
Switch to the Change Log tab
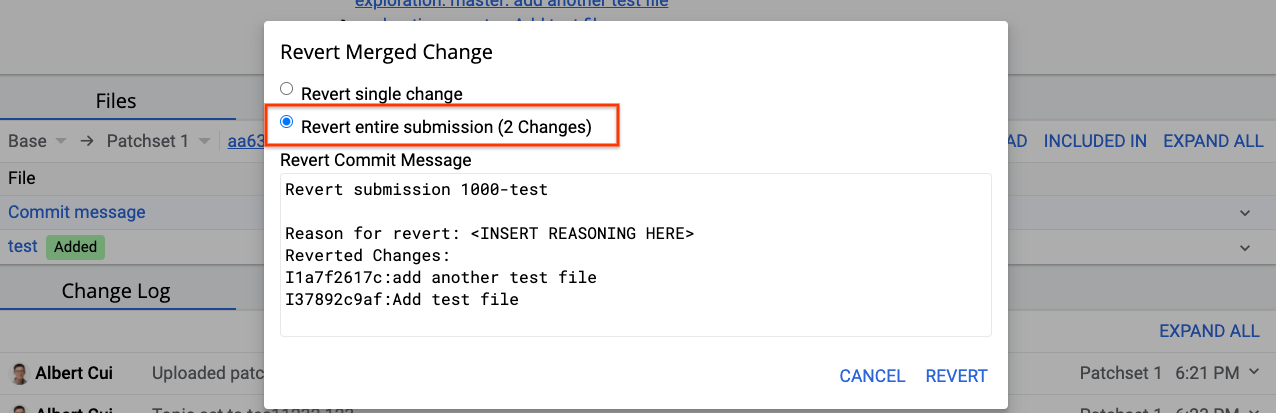pyautogui.click(x=116, y=292)
